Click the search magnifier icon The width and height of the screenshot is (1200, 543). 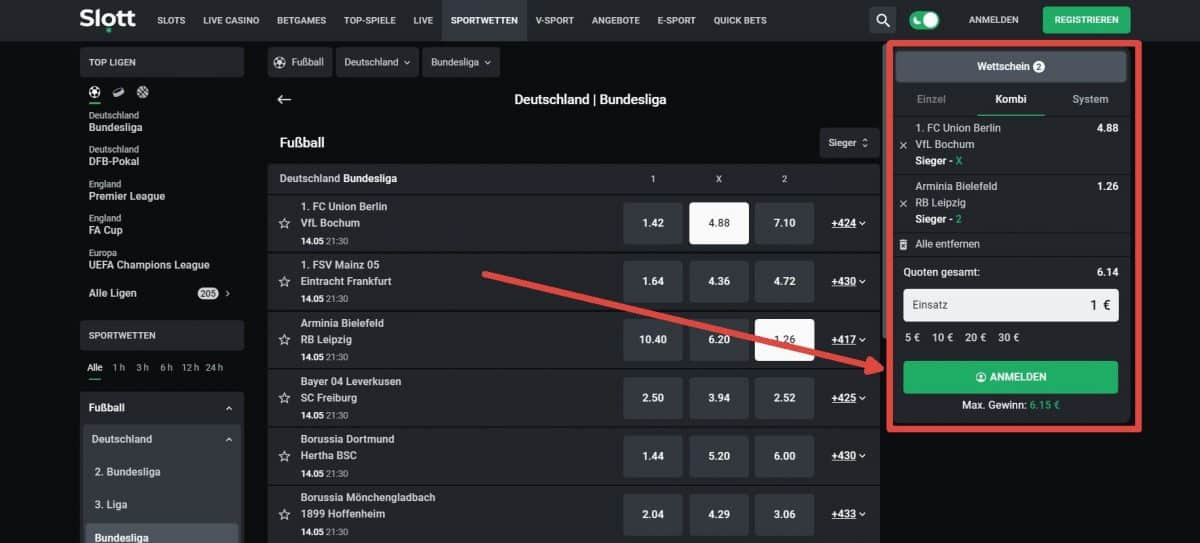click(882, 20)
